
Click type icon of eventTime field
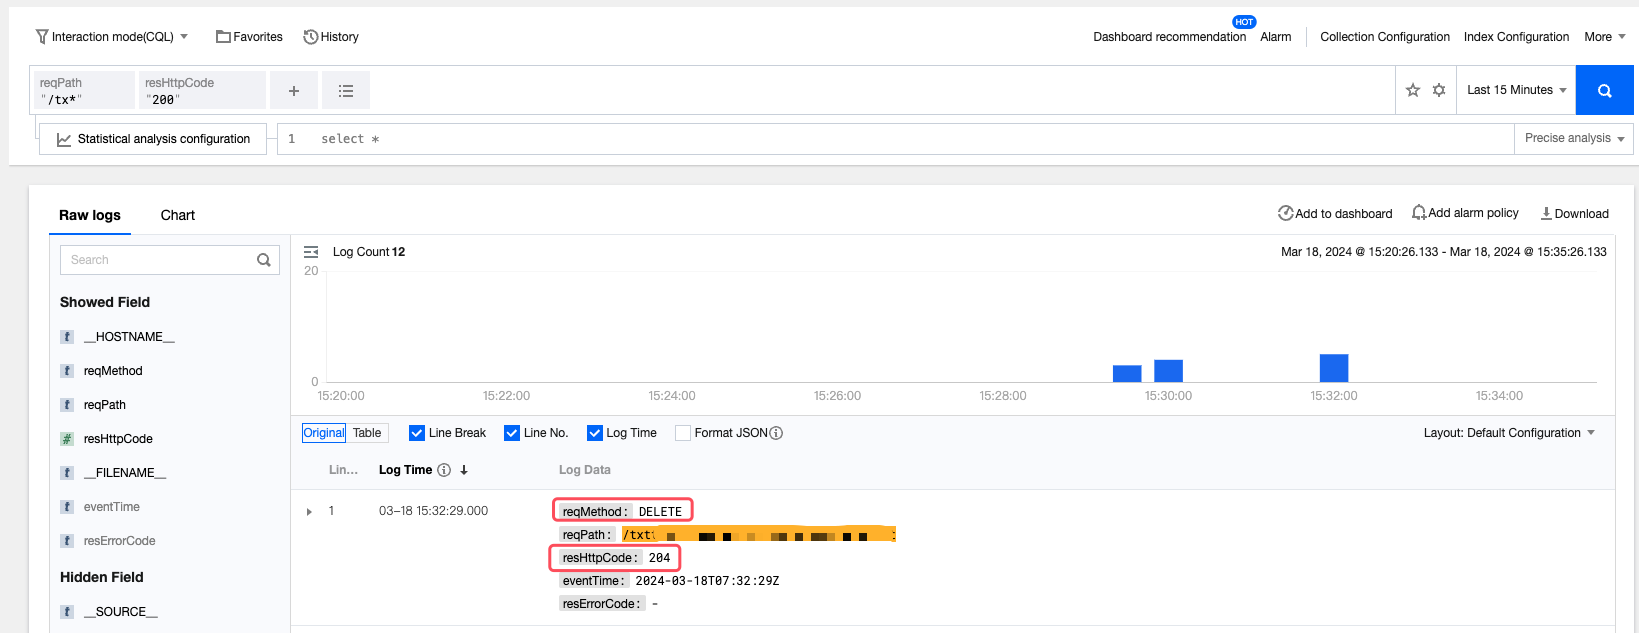67,507
